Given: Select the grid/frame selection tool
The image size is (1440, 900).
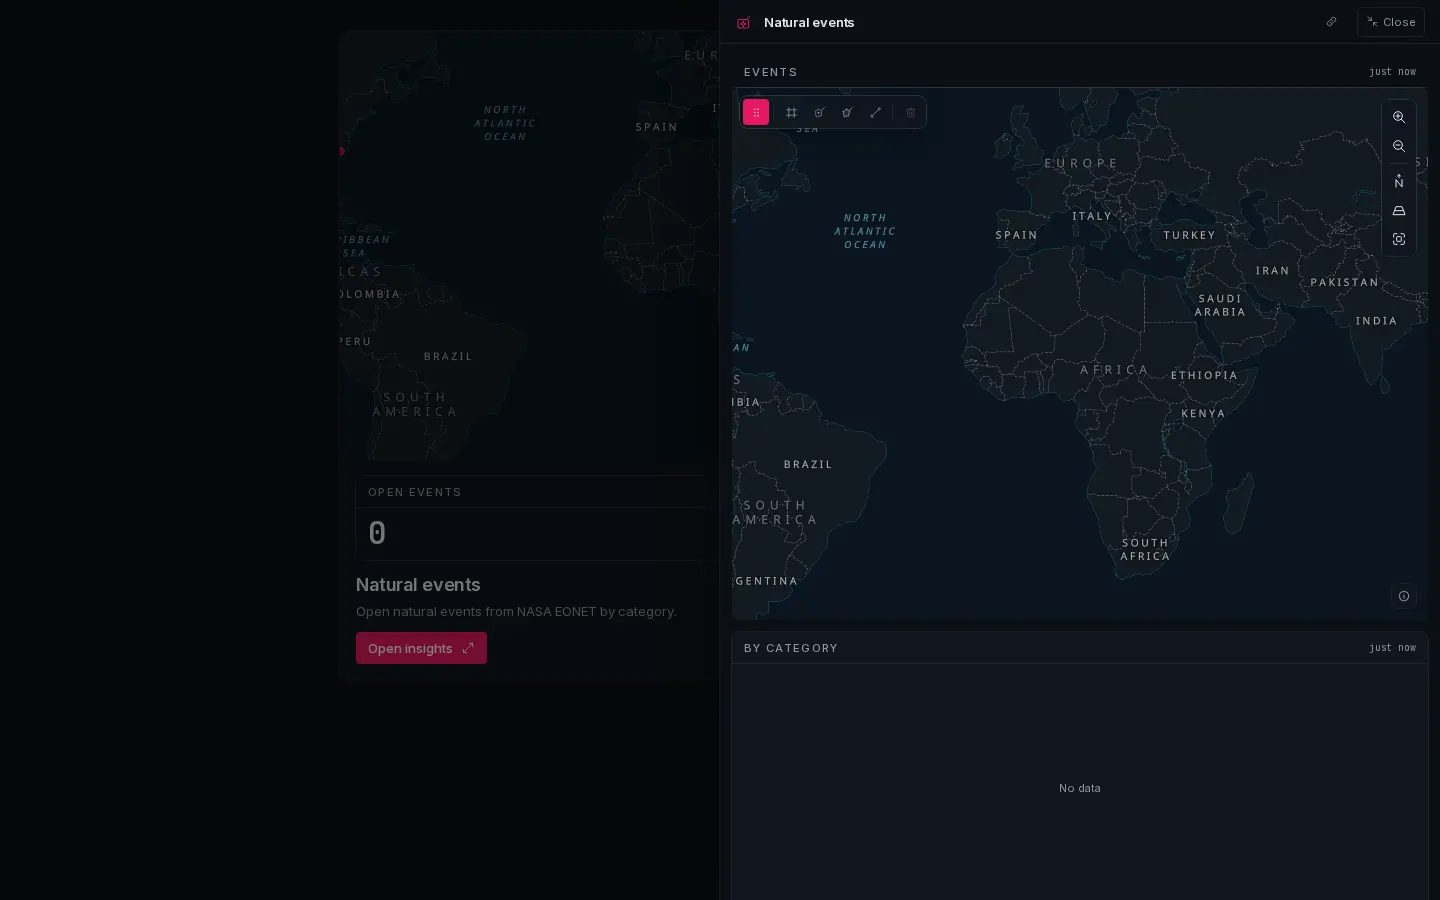Looking at the screenshot, I should tap(791, 112).
